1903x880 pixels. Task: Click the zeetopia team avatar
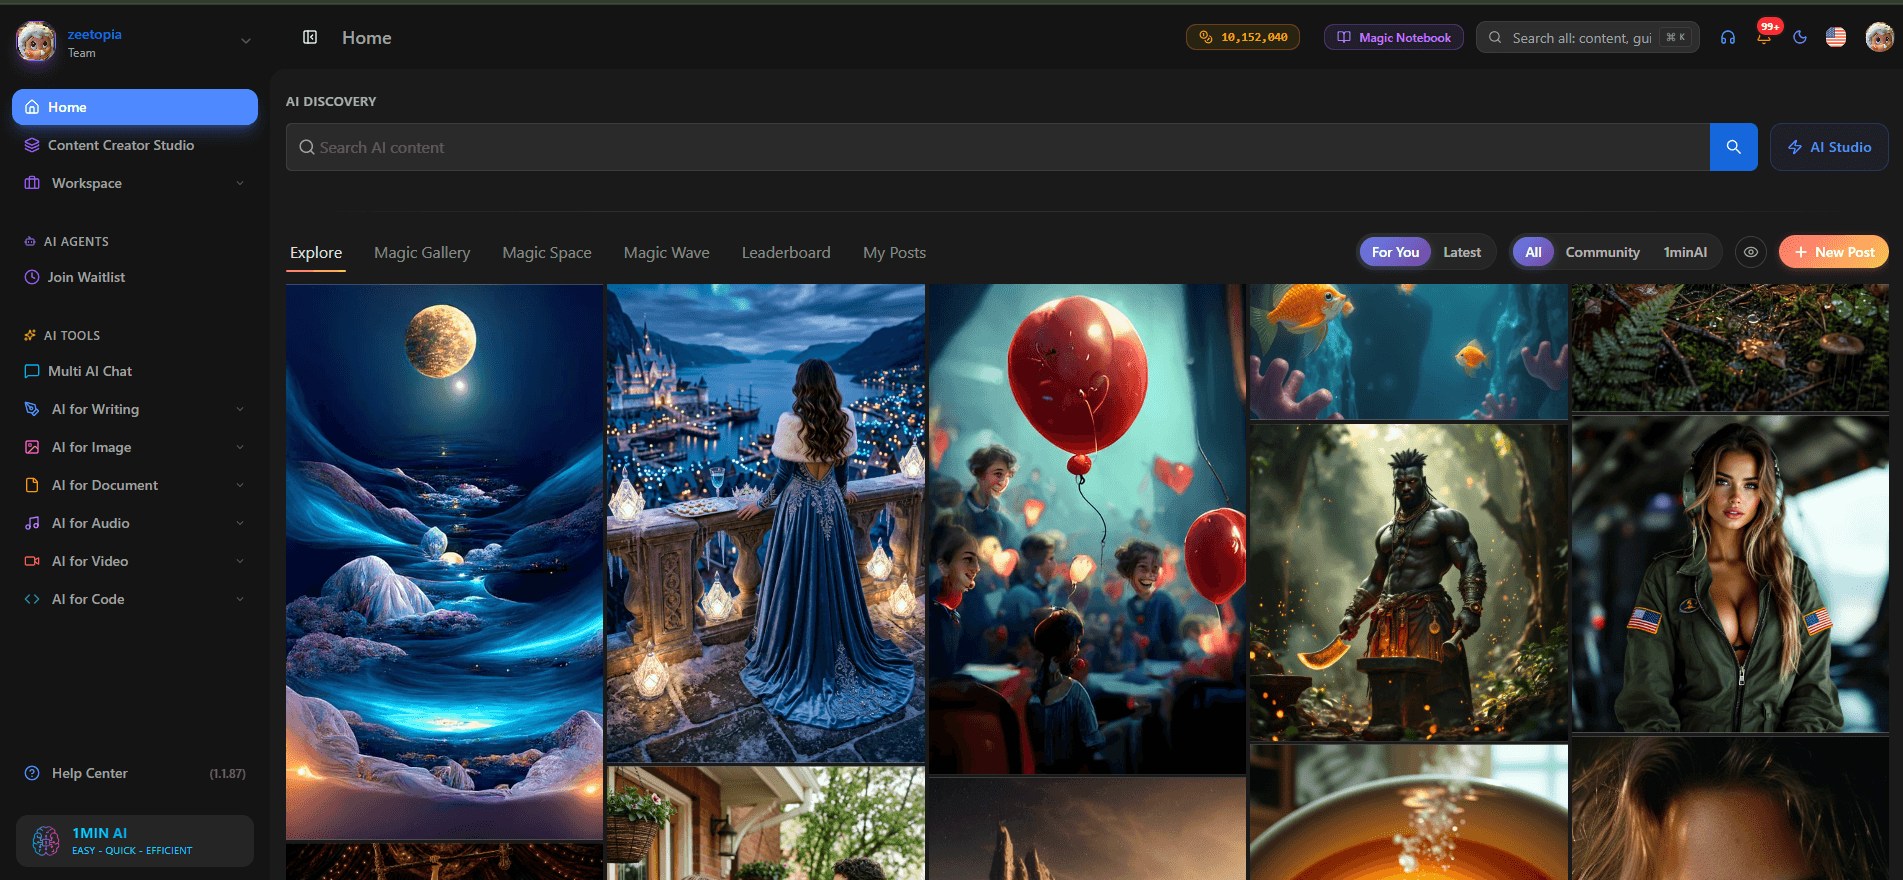pos(36,42)
